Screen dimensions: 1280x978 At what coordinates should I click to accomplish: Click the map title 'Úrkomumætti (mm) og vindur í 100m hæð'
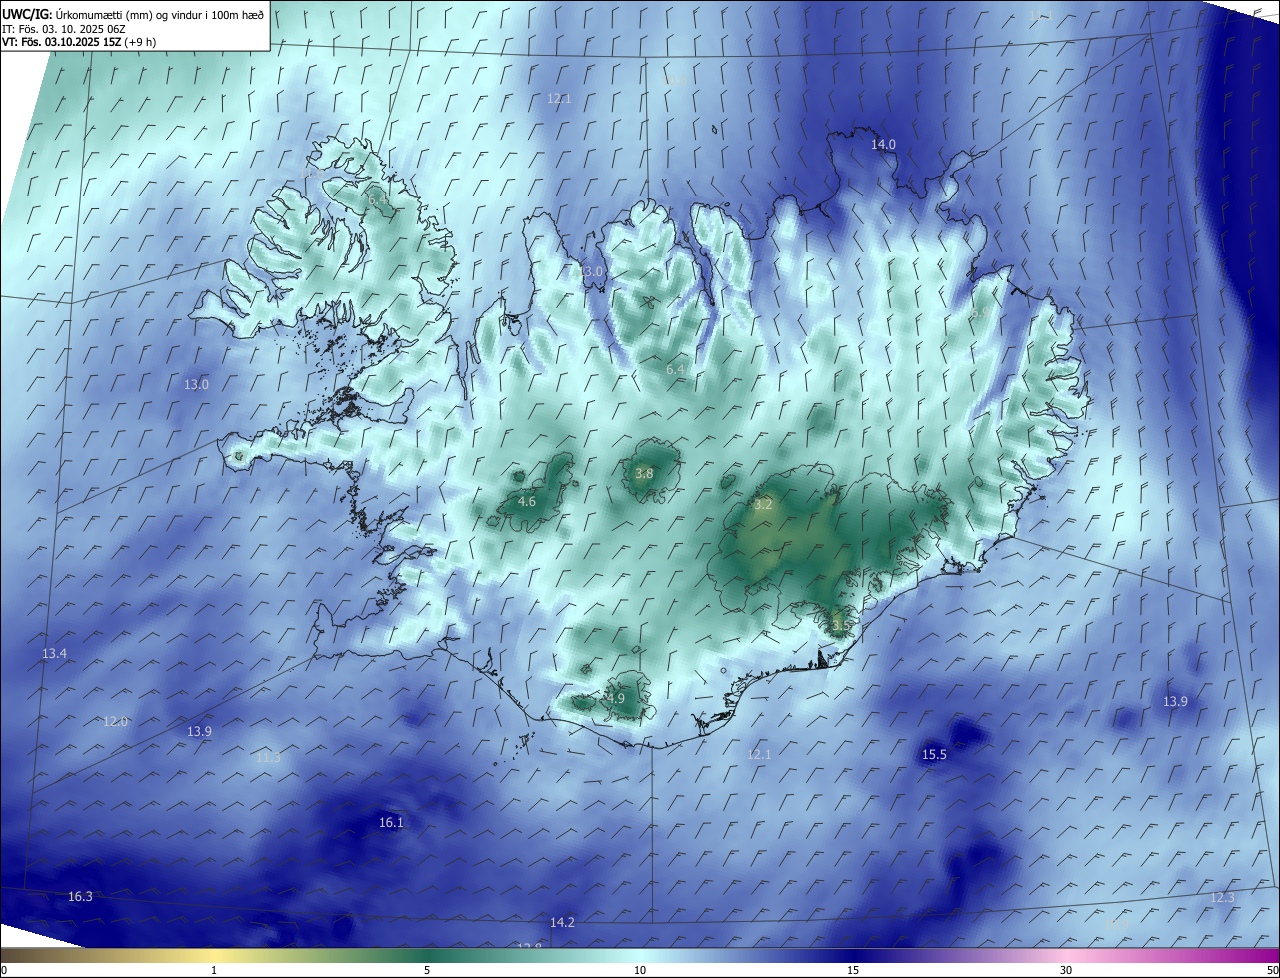[x=160, y=15]
